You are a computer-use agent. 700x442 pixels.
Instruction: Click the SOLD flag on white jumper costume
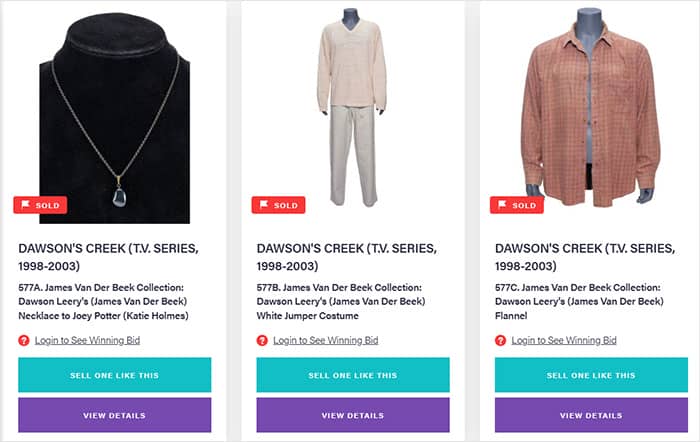[x=278, y=205]
